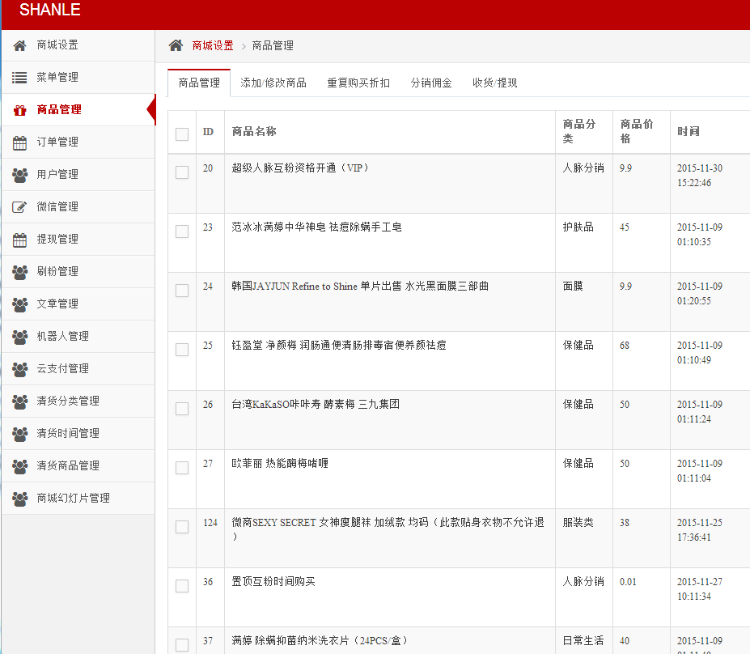Click the users icon beside 商城幻灯片管理
Image resolution: width=750 pixels, height=654 pixels.
tap(20, 499)
